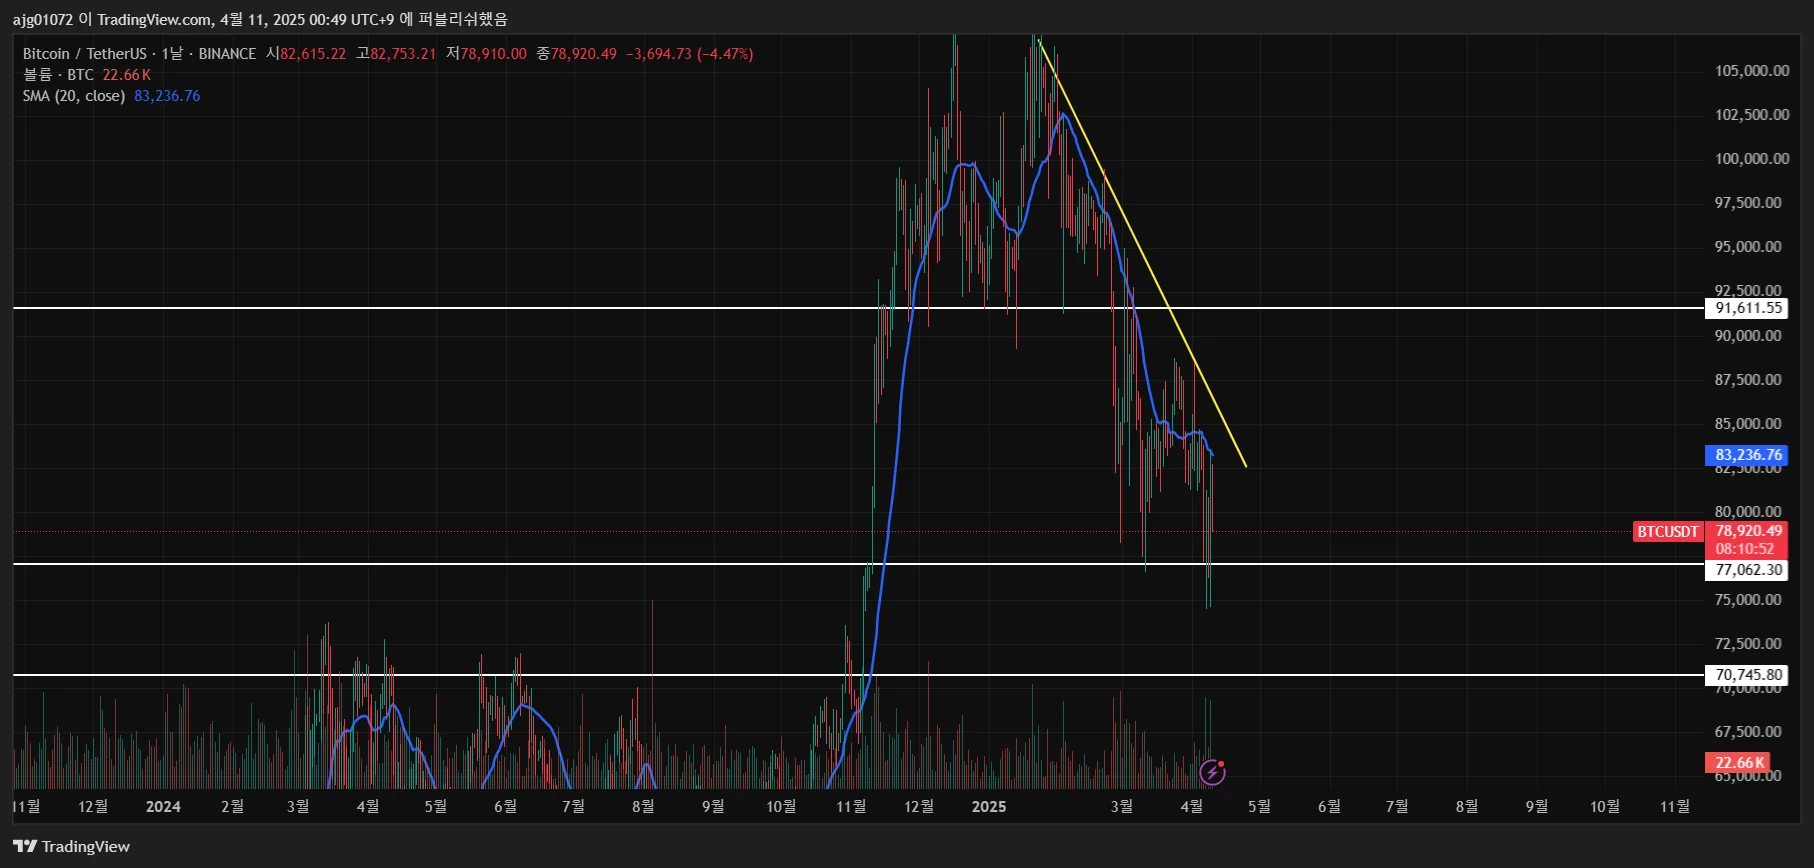The height and width of the screenshot is (868, 1814).
Task: Select the horizontal line label 91,611.55
Action: [1747, 308]
